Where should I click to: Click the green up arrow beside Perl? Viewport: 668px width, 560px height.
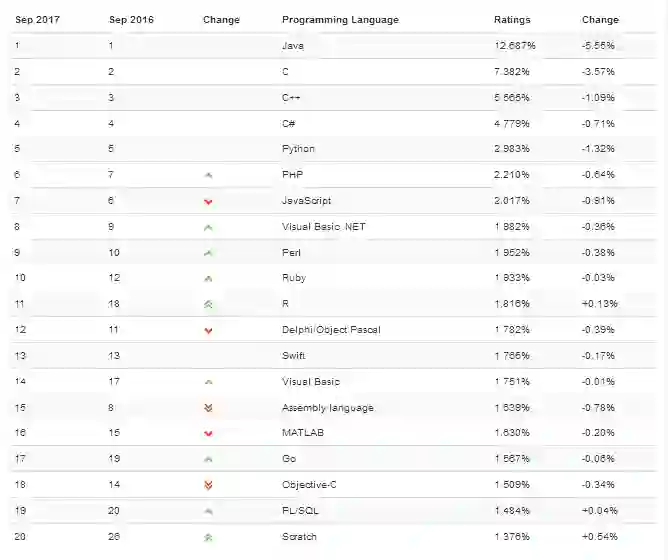208,253
